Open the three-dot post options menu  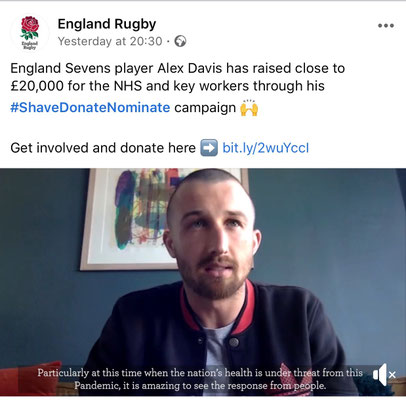pos(386,25)
